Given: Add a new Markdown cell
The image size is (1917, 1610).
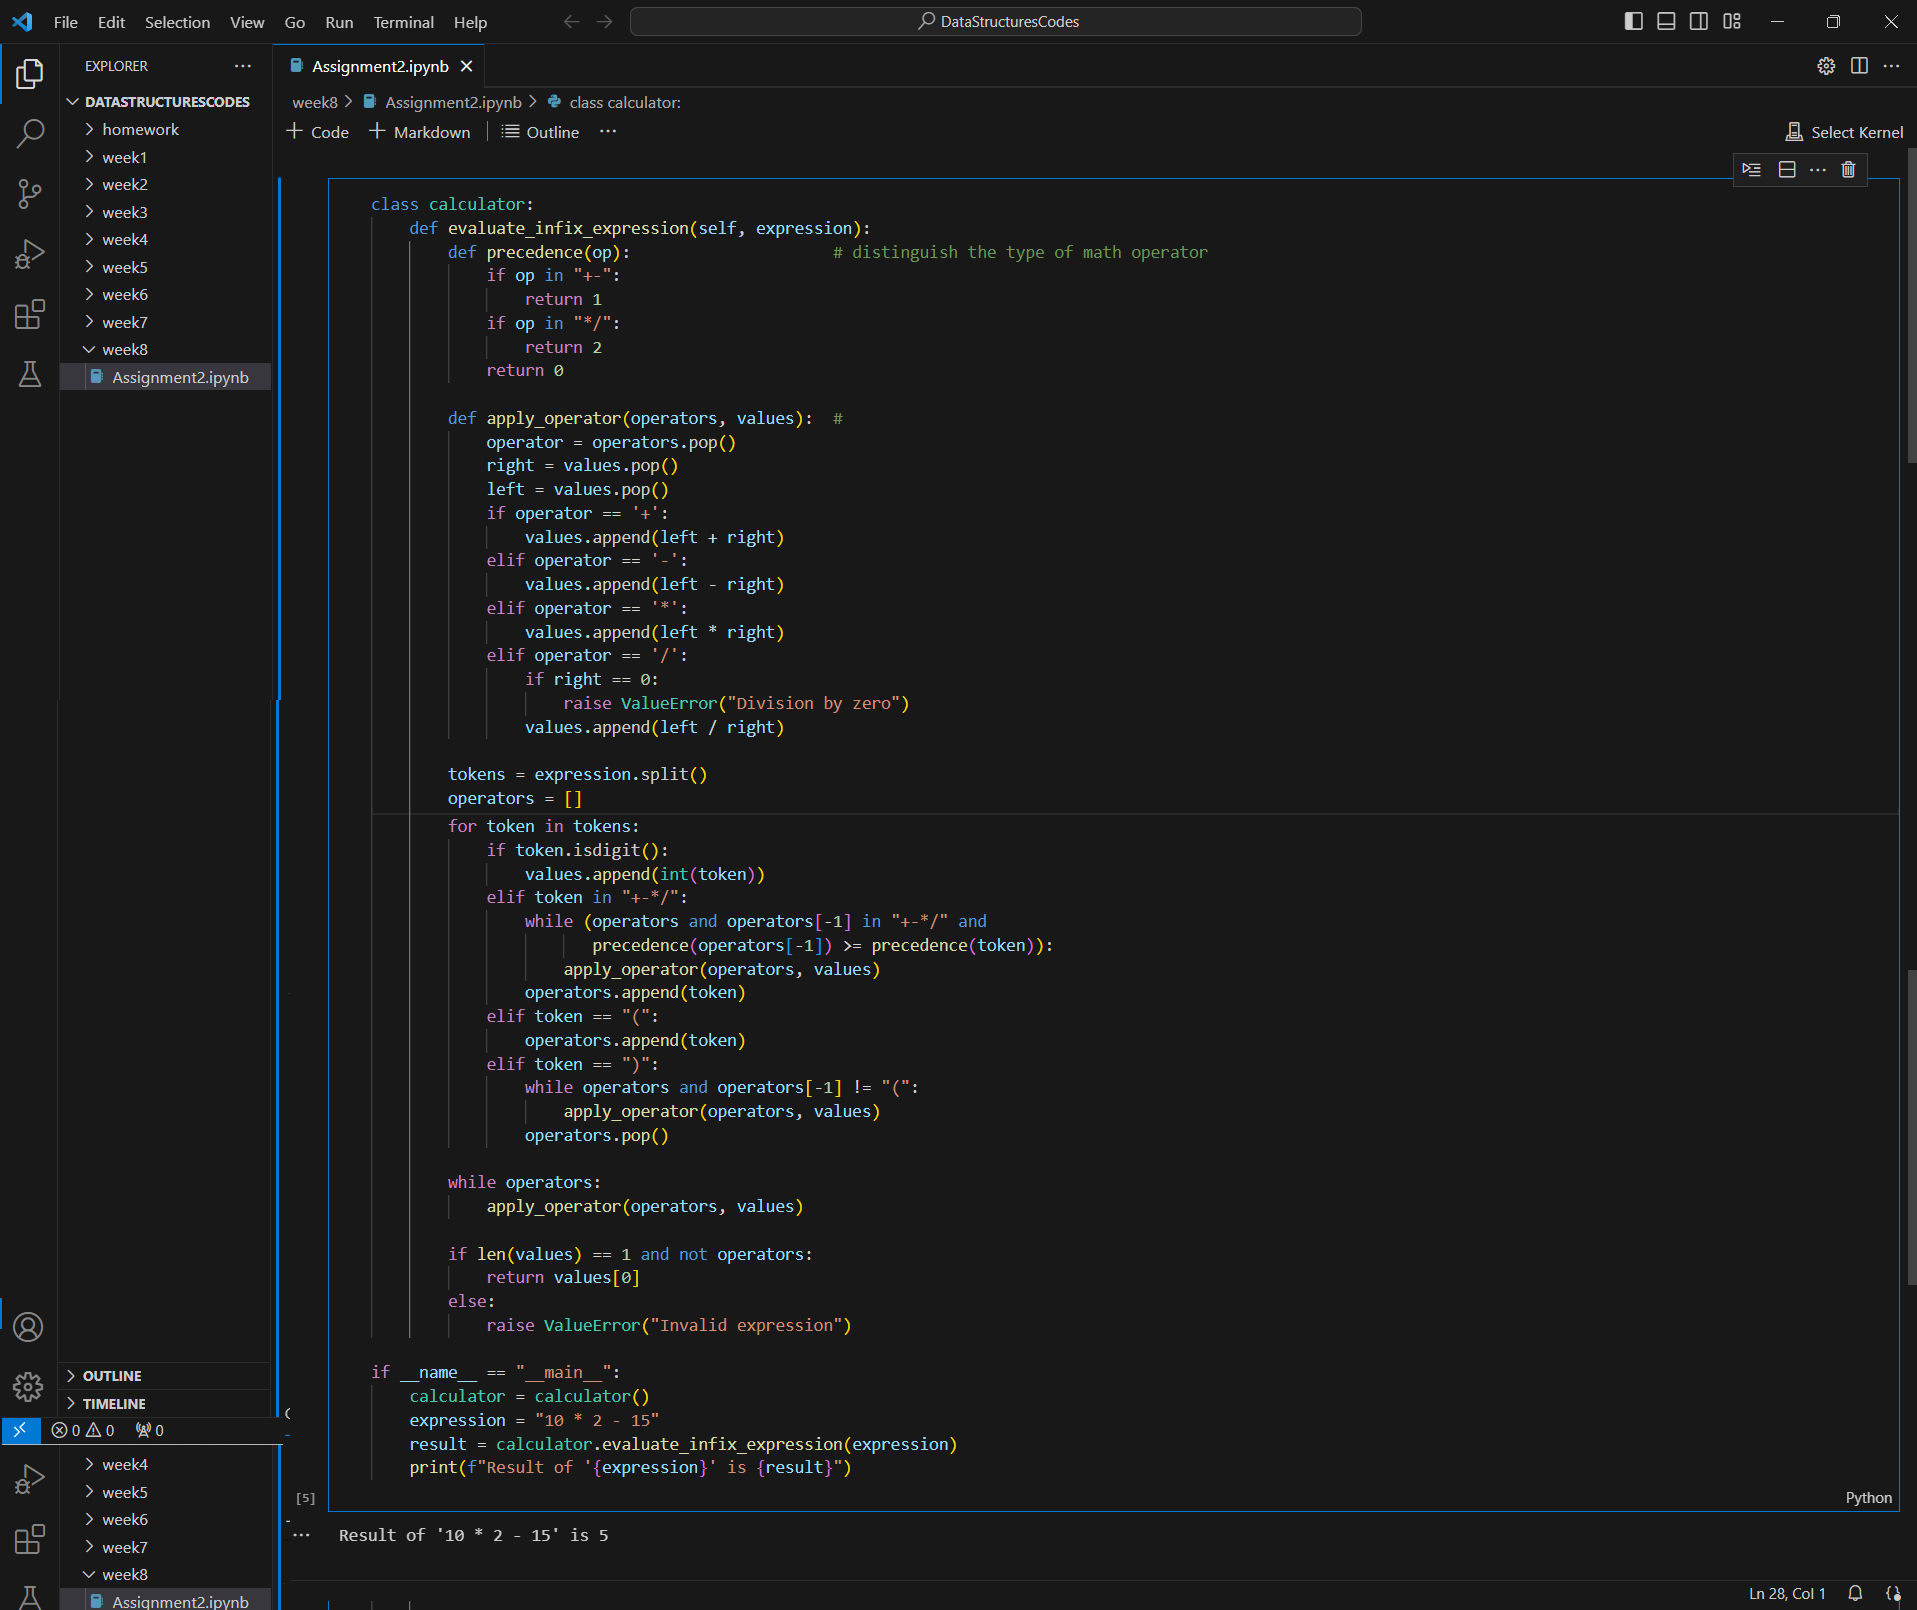Looking at the screenshot, I should click(x=420, y=132).
